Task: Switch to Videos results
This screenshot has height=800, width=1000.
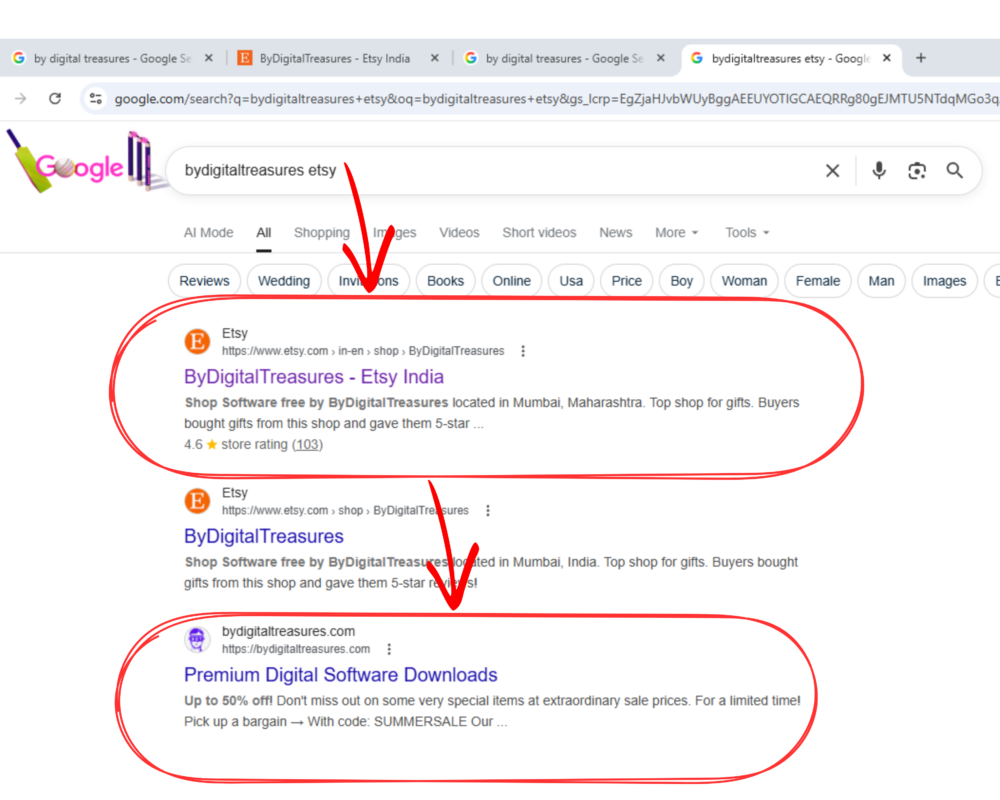Action: pyautogui.click(x=459, y=233)
